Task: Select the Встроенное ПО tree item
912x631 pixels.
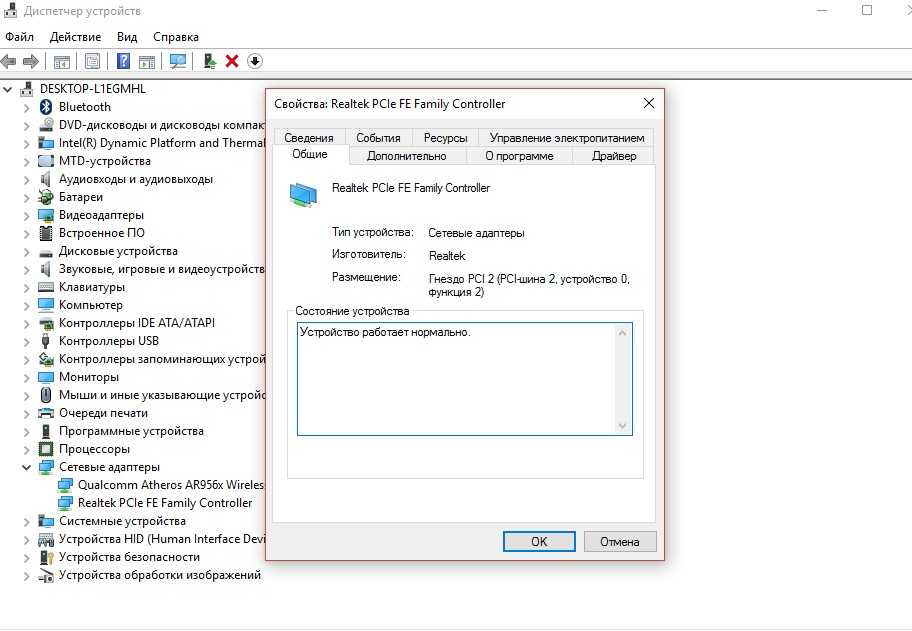Action: point(102,233)
